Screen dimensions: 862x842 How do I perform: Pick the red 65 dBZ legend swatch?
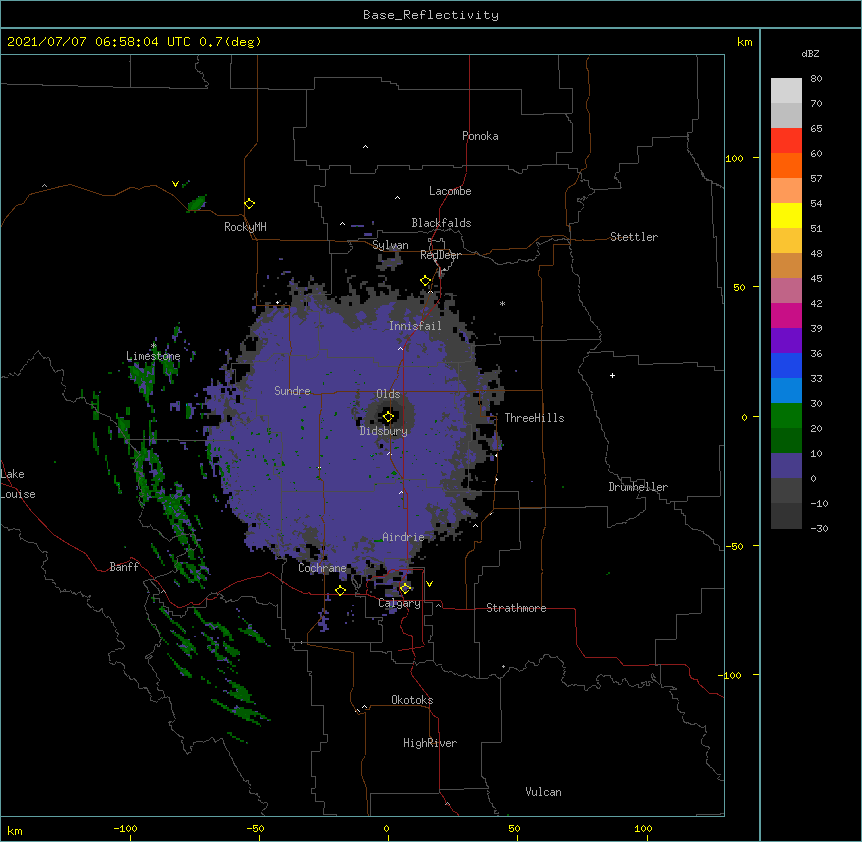pos(786,140)
